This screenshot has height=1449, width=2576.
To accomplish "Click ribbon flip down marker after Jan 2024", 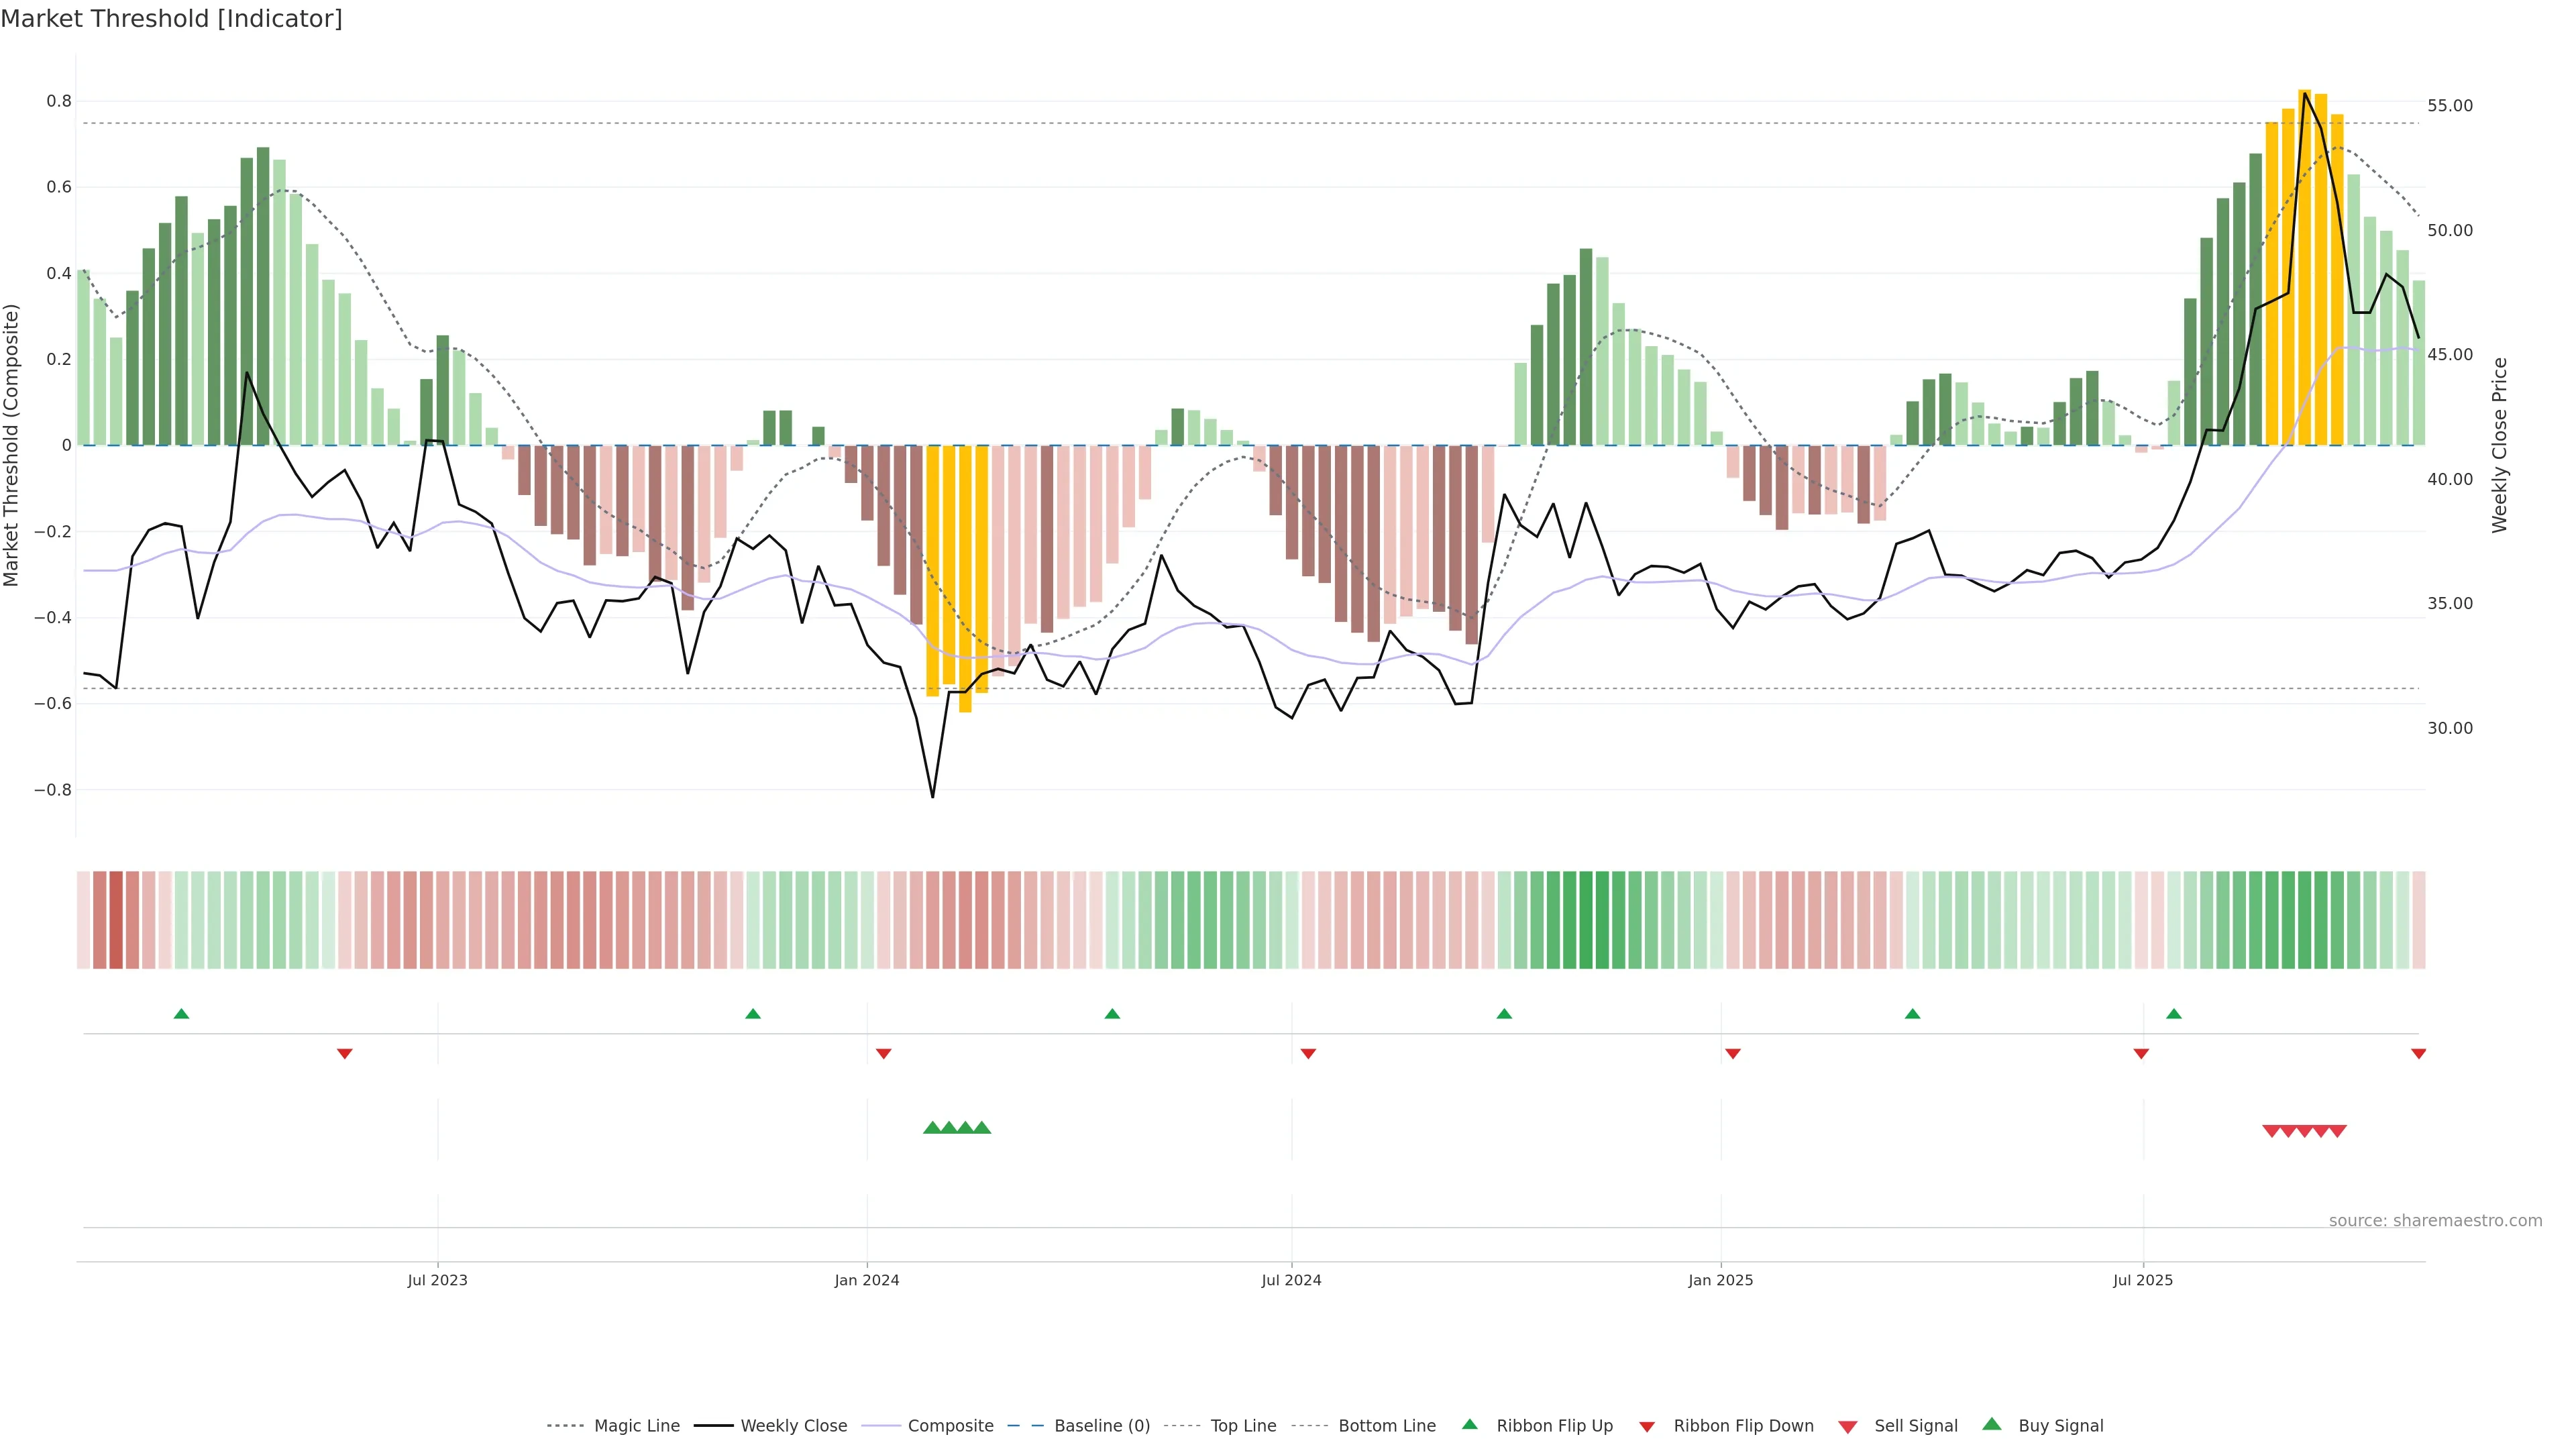I will (x=883, y=1054).
